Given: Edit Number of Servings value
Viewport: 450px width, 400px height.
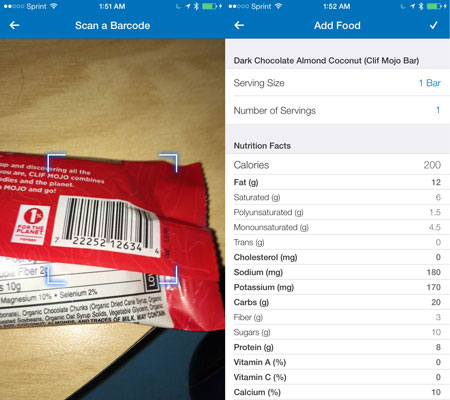Looking at the screenshot, I should pyautogui.click(x=438, y=110).
